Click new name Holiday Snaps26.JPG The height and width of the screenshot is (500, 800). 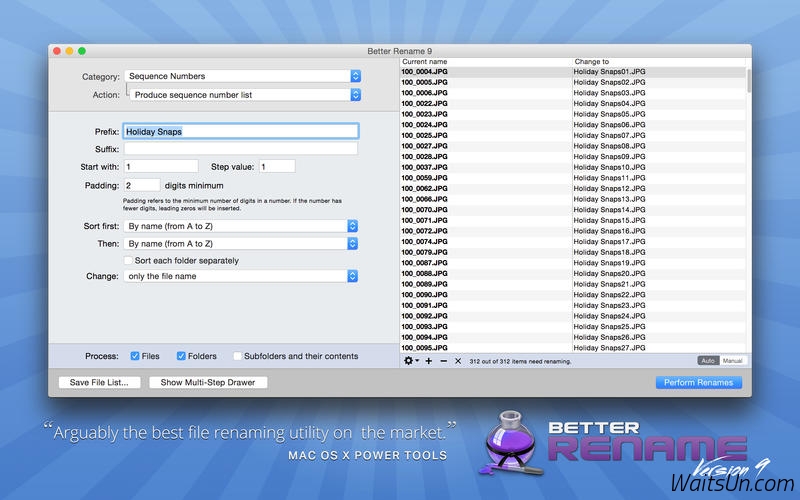609,337
